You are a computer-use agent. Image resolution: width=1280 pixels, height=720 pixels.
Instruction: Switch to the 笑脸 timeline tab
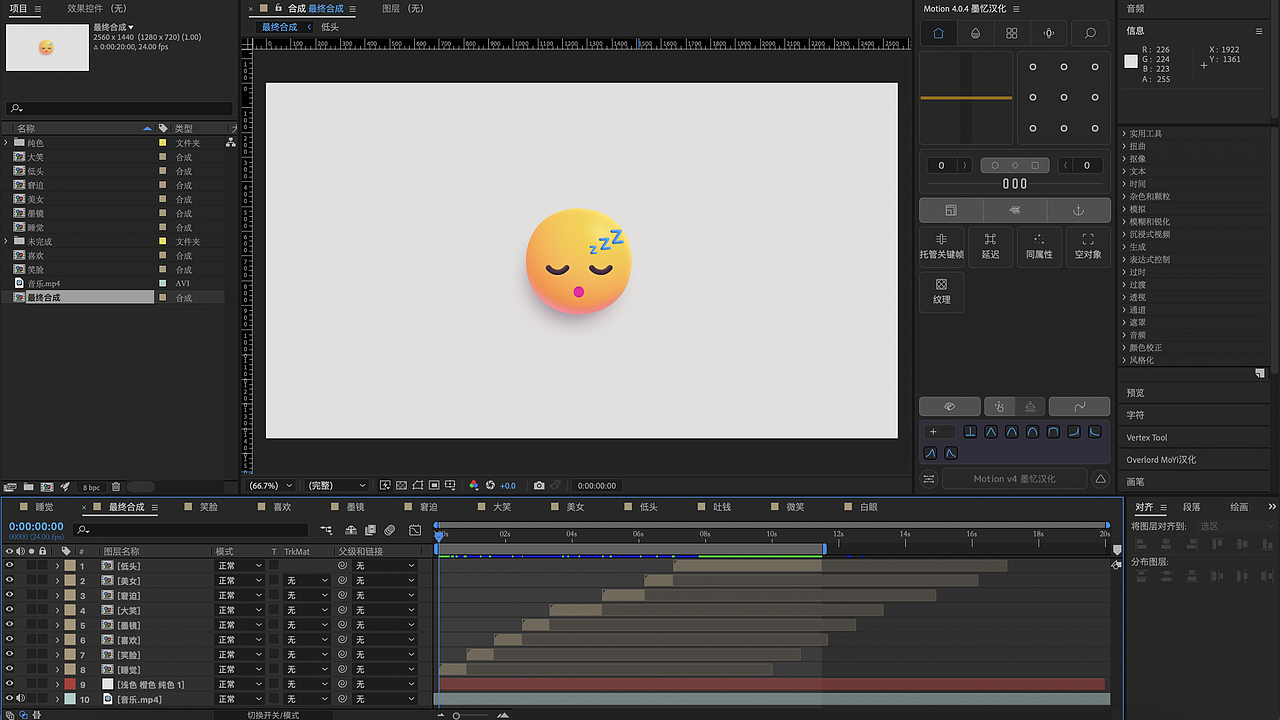pyautogui.click(x=209, y=507)
